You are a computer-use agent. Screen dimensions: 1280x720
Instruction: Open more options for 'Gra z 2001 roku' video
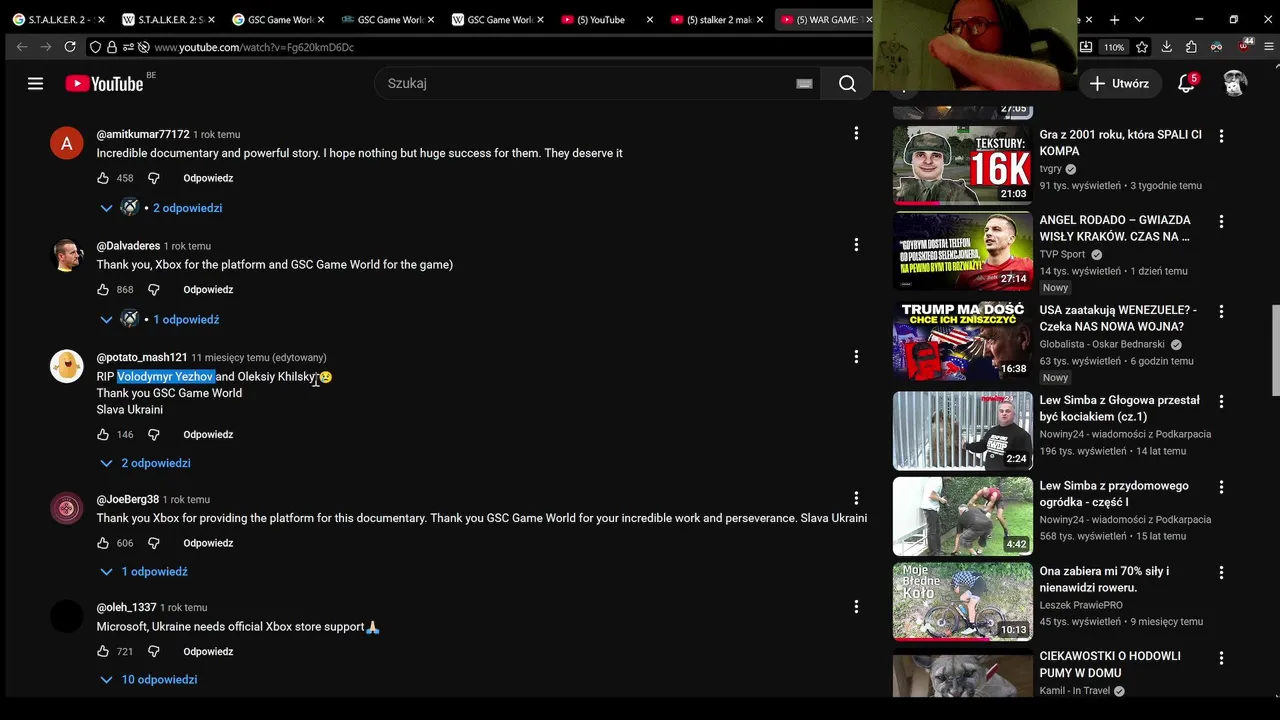pyautogui.click(x=1221, y=136)
